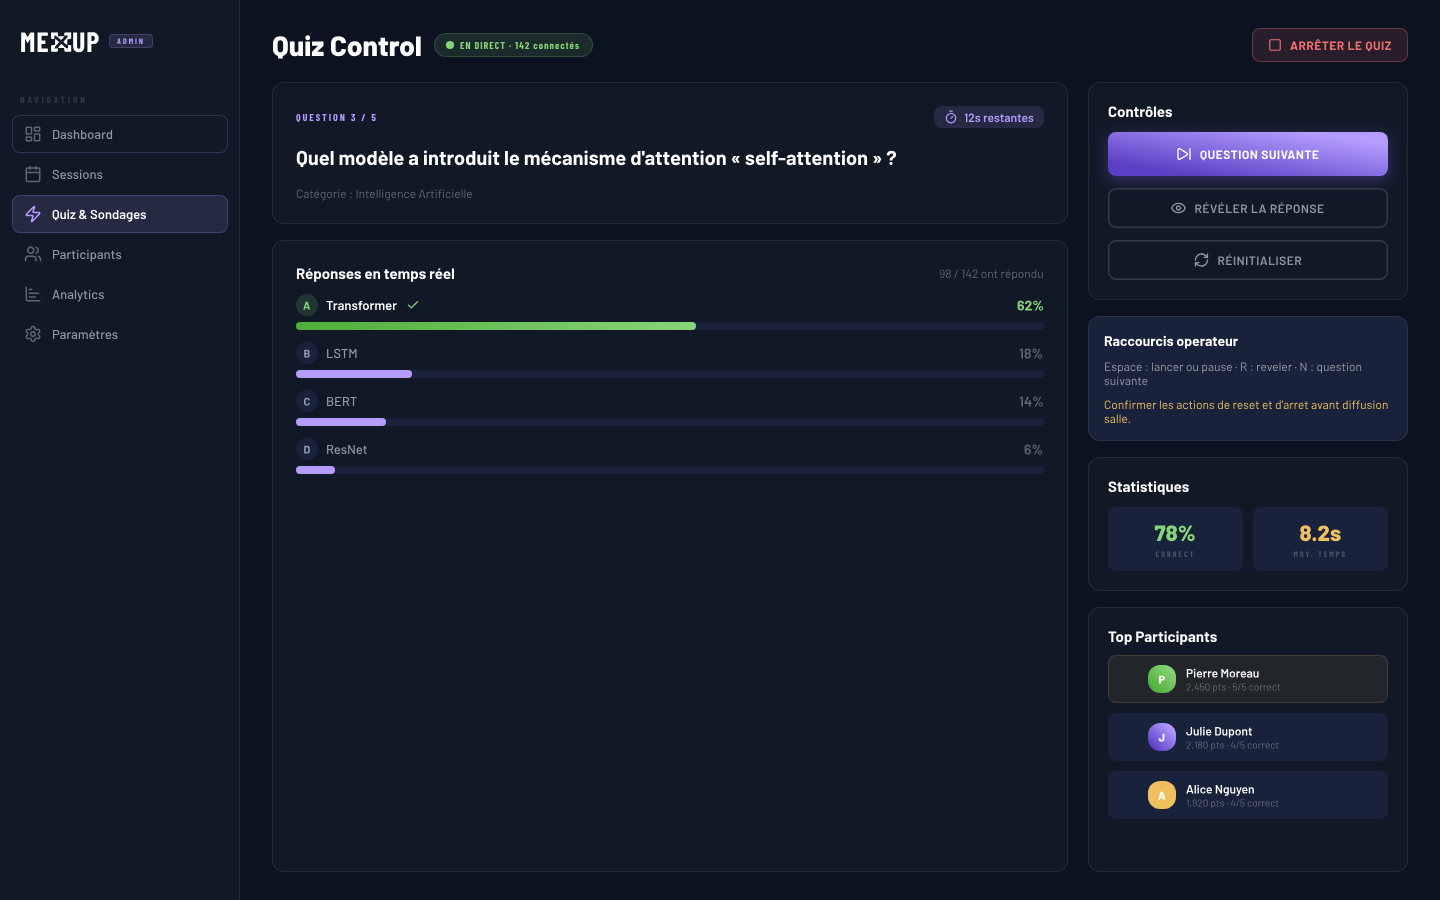Navigate to Analytics
Screen dimensions: 1440x900
(120, 294)
